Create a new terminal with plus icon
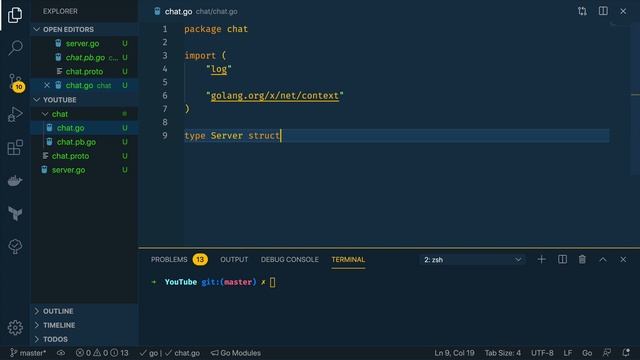 point(542,260)
